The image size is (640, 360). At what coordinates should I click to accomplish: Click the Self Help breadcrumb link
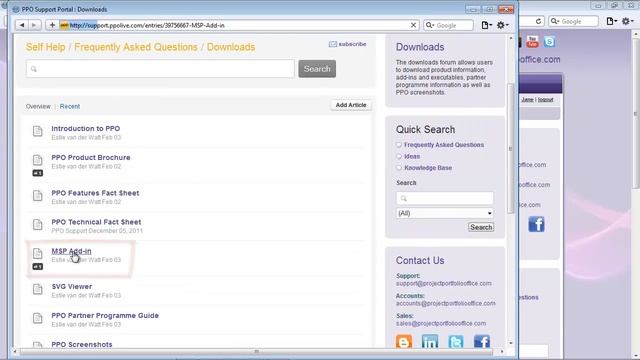pos(45,47)
